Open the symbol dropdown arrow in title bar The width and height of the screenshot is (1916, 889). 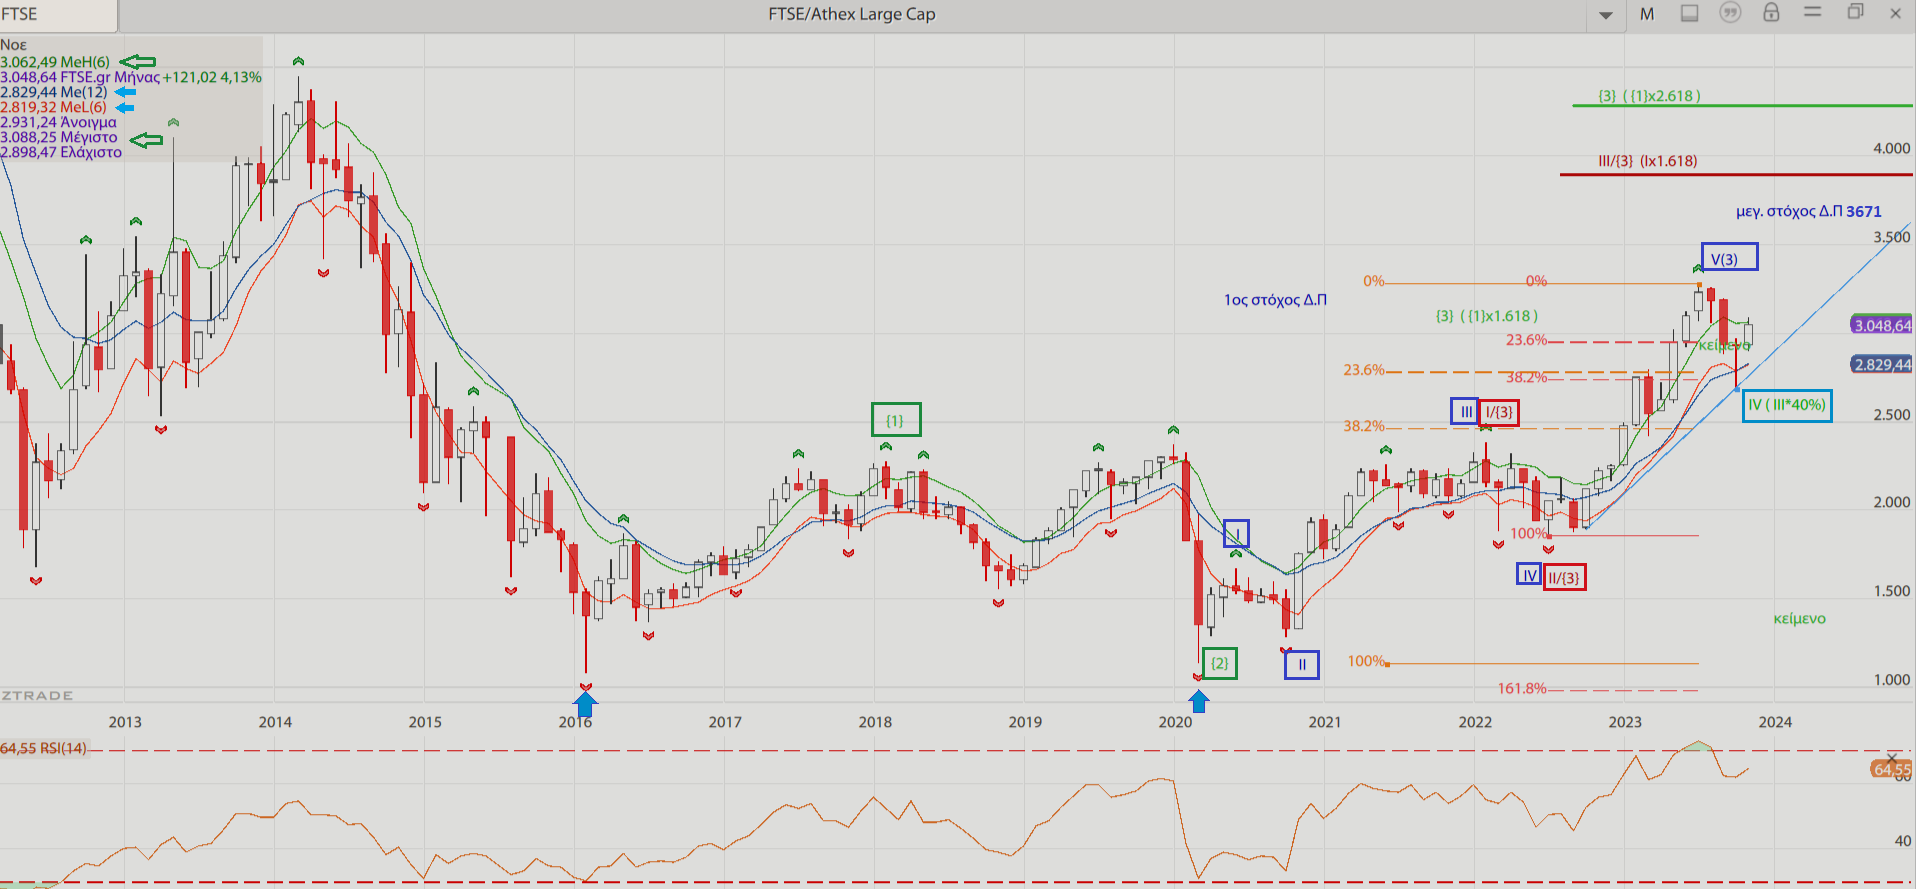pyautogui.click(x=1606, y=15)
